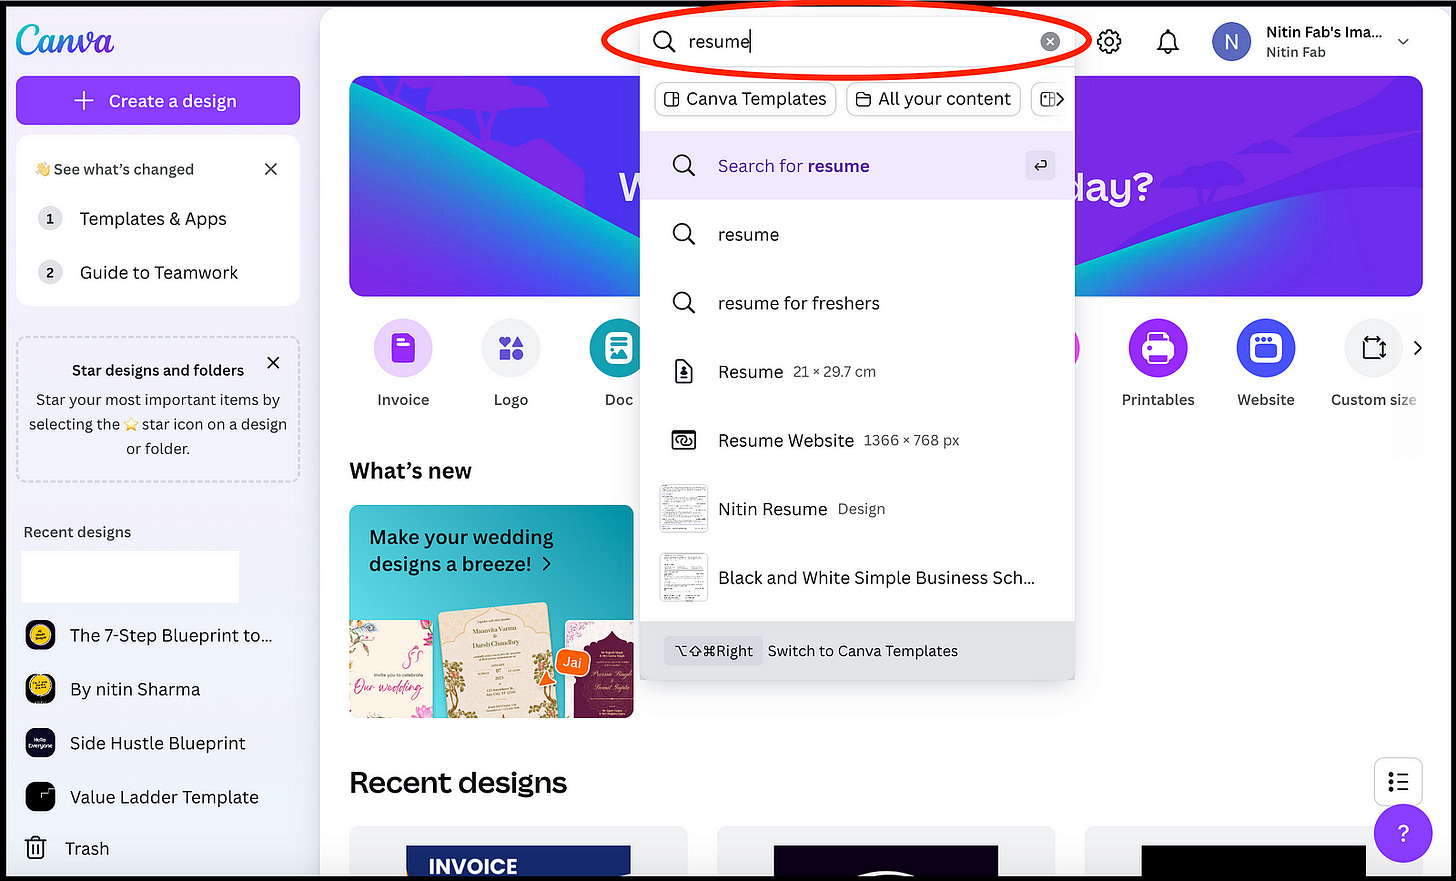Open the N profile avatar
Image resolution: width=1456 pixels, height=881 pixels.
1231,42
